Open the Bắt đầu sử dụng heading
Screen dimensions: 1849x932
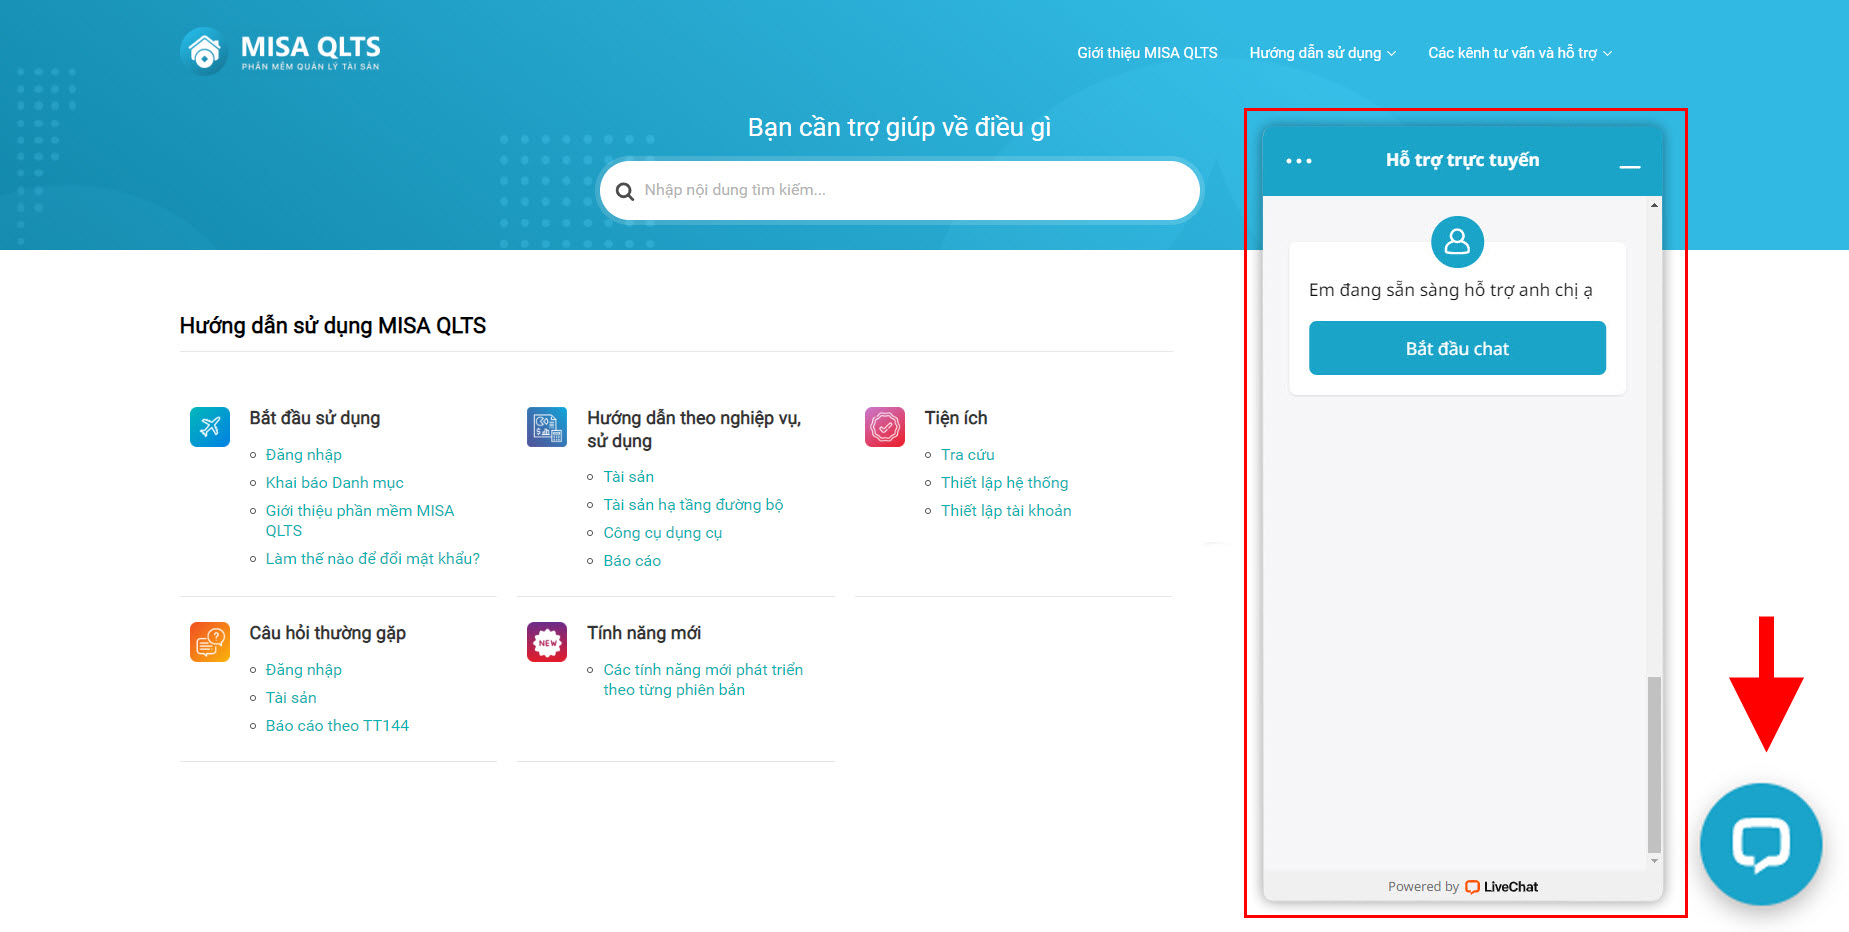(315, 418)
